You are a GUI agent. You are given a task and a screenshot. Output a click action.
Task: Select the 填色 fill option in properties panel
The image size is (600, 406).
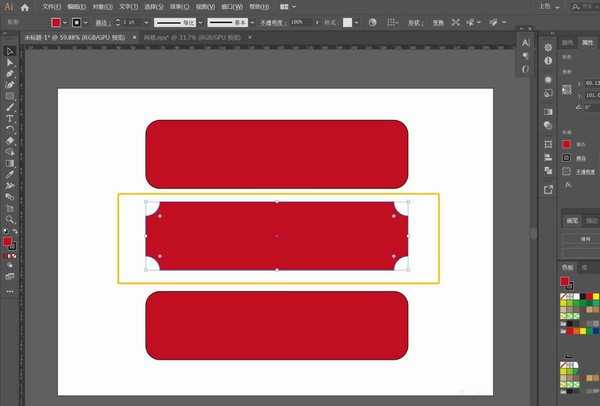click(x=567, y=142)
